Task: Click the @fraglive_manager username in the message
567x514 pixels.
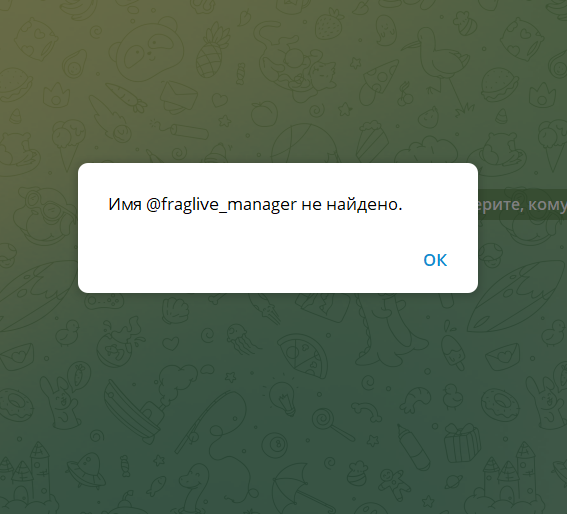Action: pyautogui.click(x=221, y=205)
